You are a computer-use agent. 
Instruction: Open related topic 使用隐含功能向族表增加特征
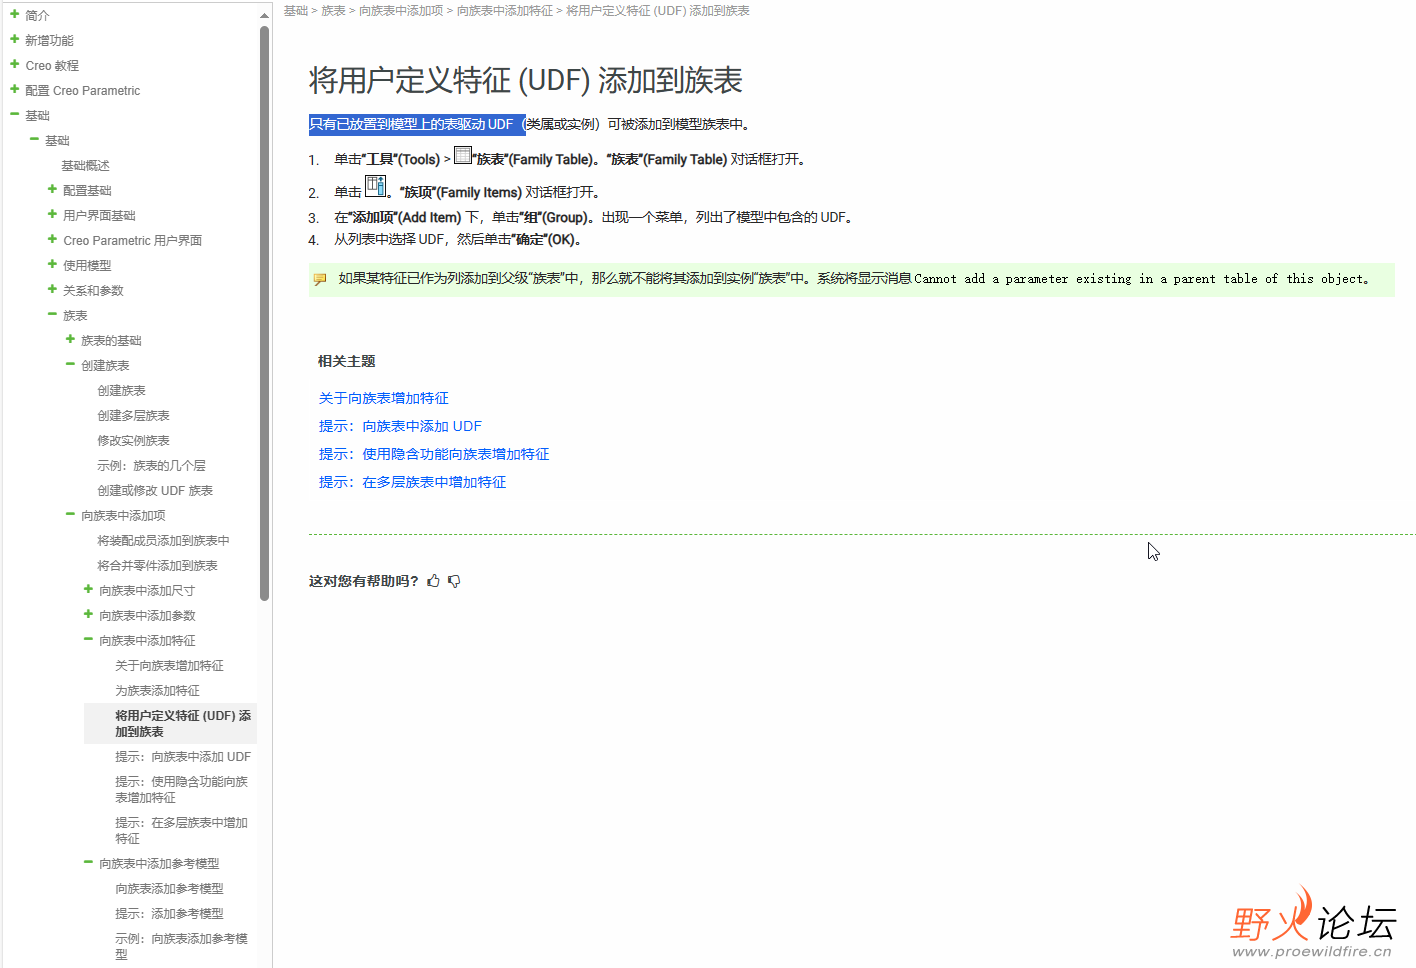tap(434, 454)
